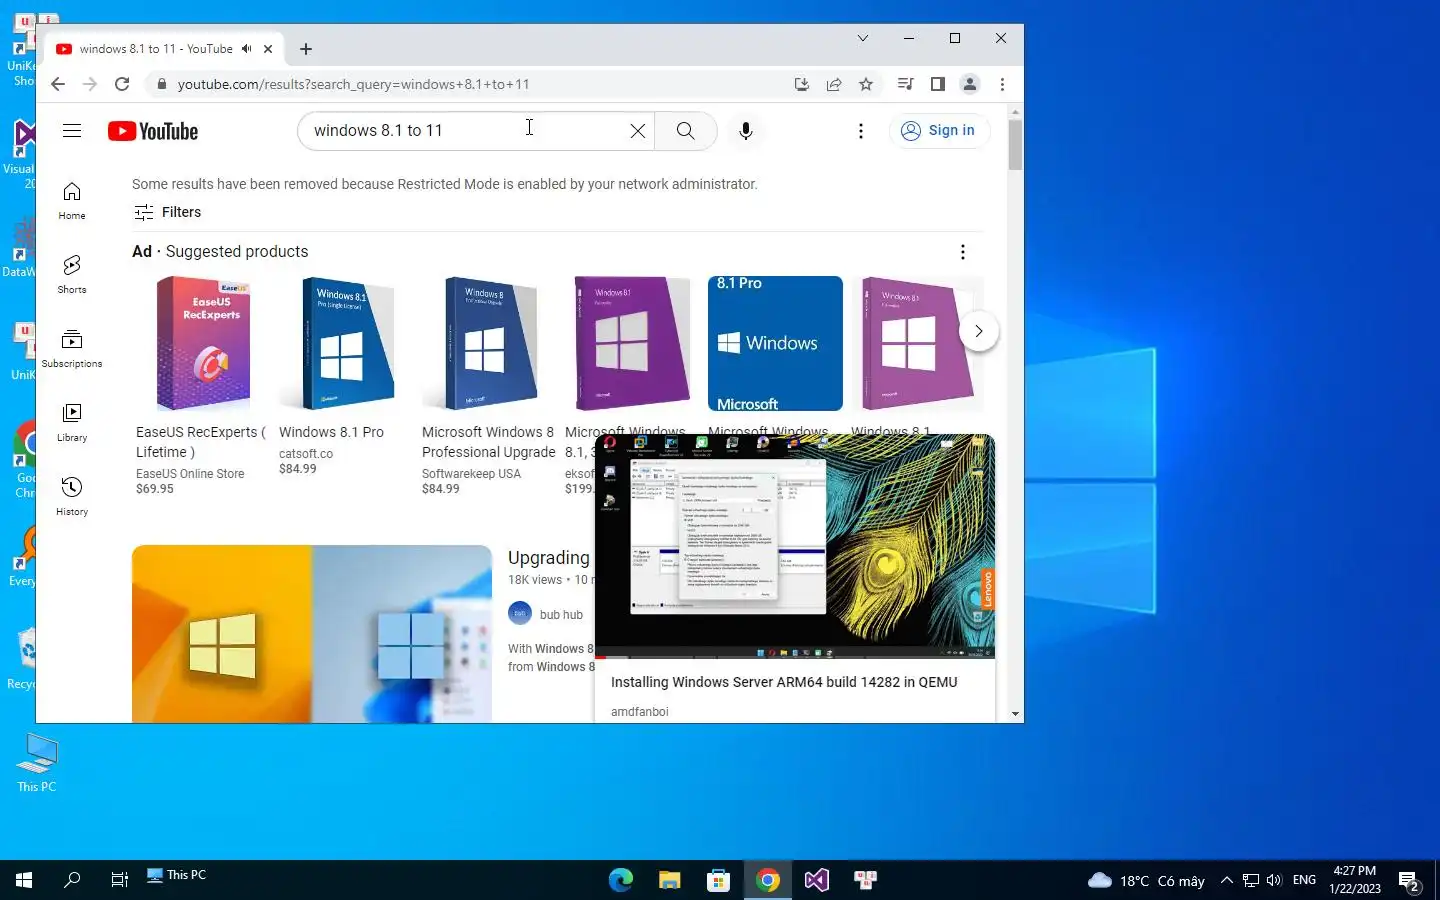Open the weather widget on the taskbar
The height and width of the screenshot is (900, 1440).
pos(1146,880)
